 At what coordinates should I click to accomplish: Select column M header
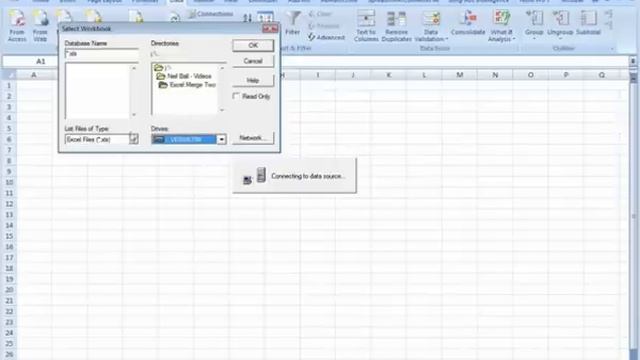tap(460, 75)
